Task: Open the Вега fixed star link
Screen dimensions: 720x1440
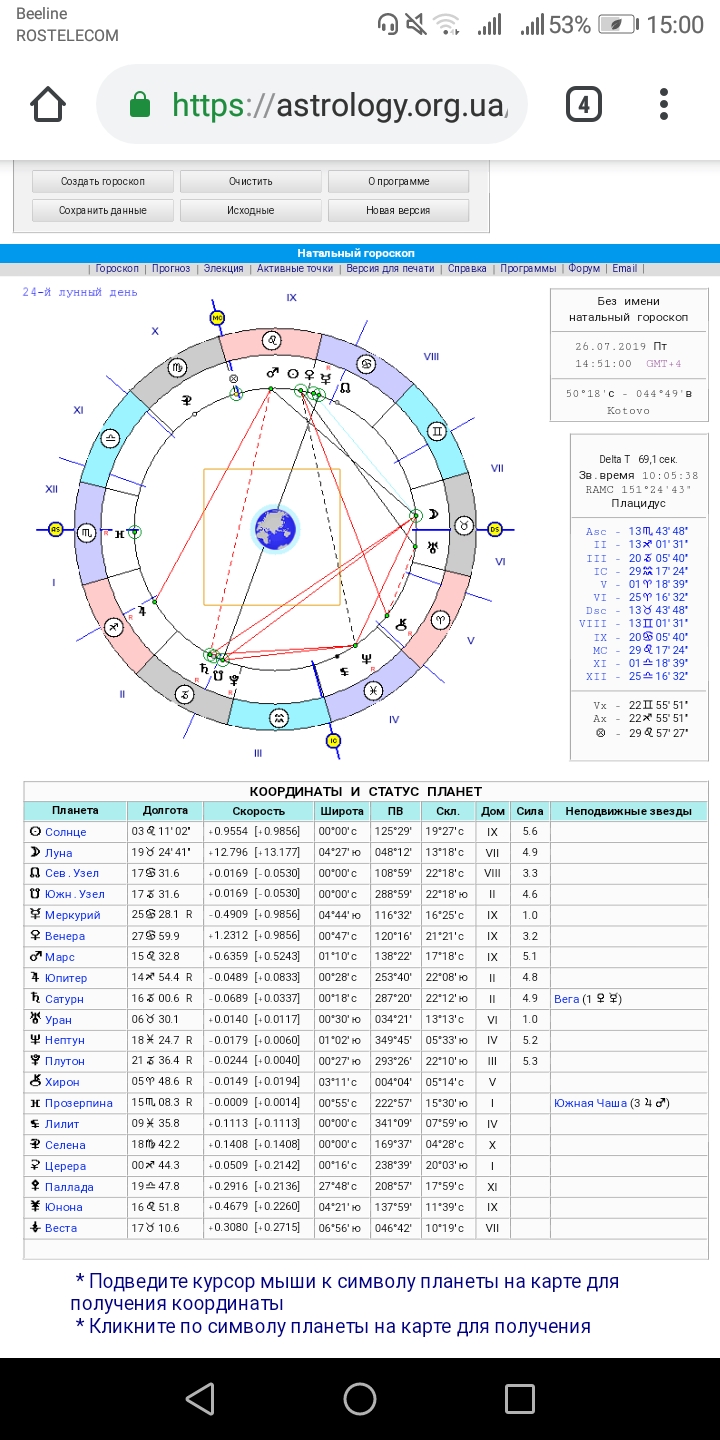Action: [567, 999]
